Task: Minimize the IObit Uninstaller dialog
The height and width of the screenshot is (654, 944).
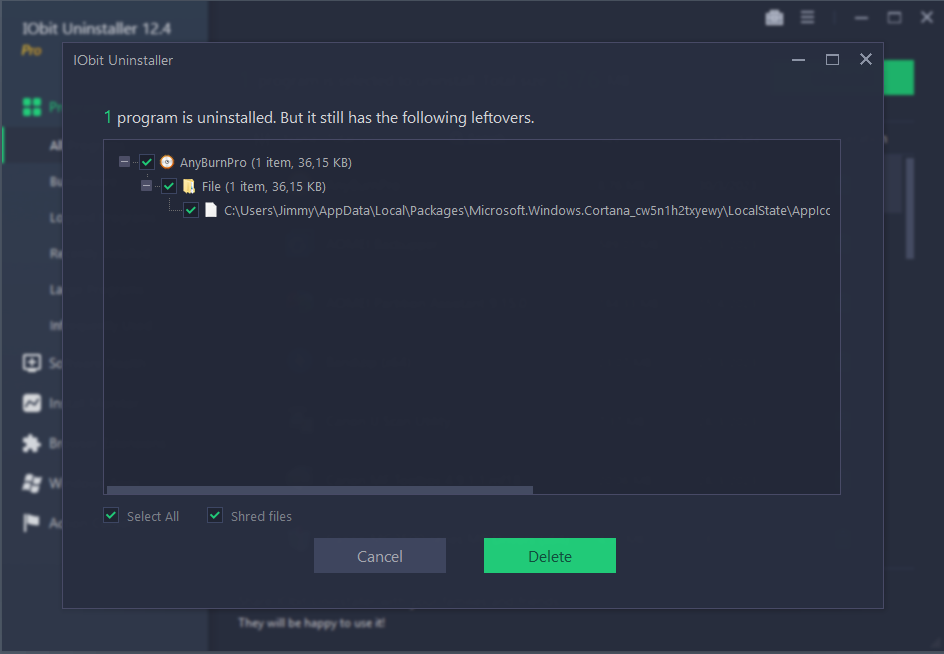Action: click(x=798, y=60)
